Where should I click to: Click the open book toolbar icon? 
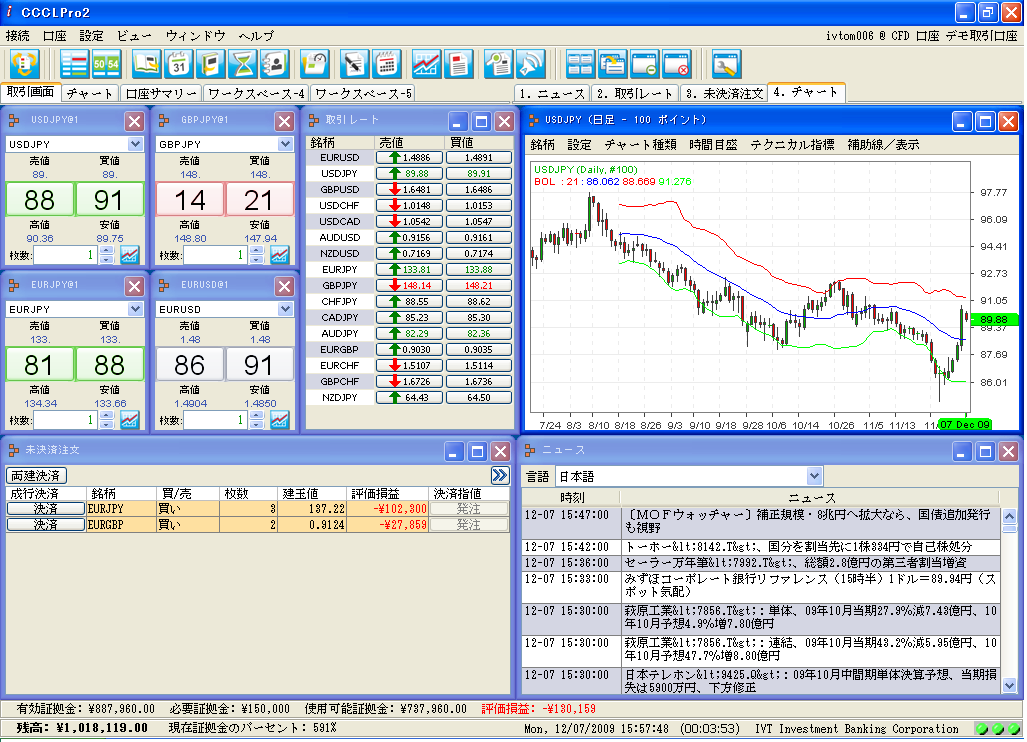147,64
